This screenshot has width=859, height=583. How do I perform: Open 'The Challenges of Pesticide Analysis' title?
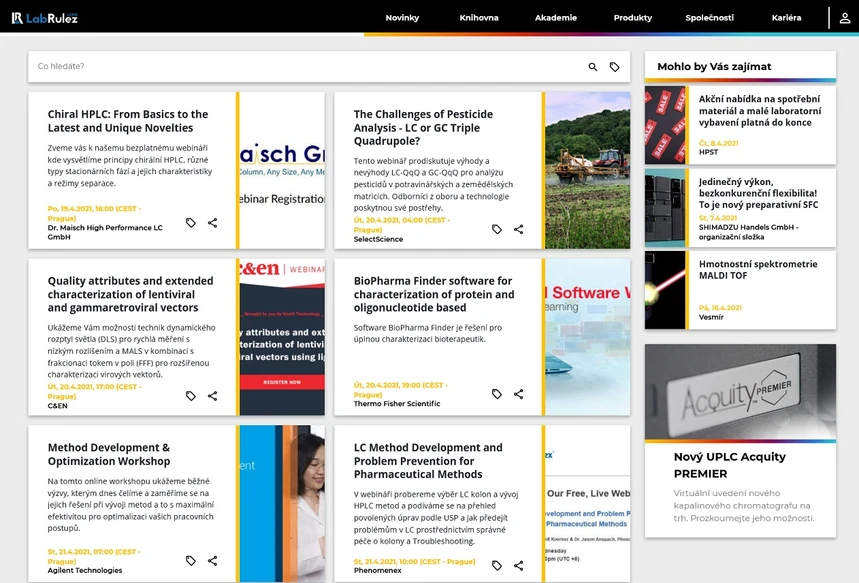pos(423,128)
